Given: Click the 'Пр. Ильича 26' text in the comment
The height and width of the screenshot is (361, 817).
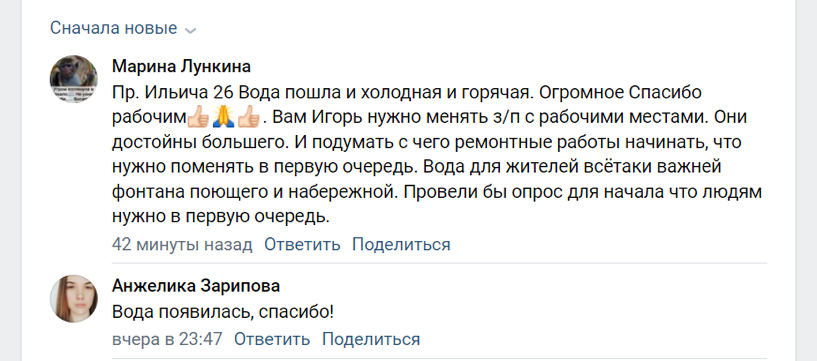Looking at the screenshot, I should click(x=176, y=93).
